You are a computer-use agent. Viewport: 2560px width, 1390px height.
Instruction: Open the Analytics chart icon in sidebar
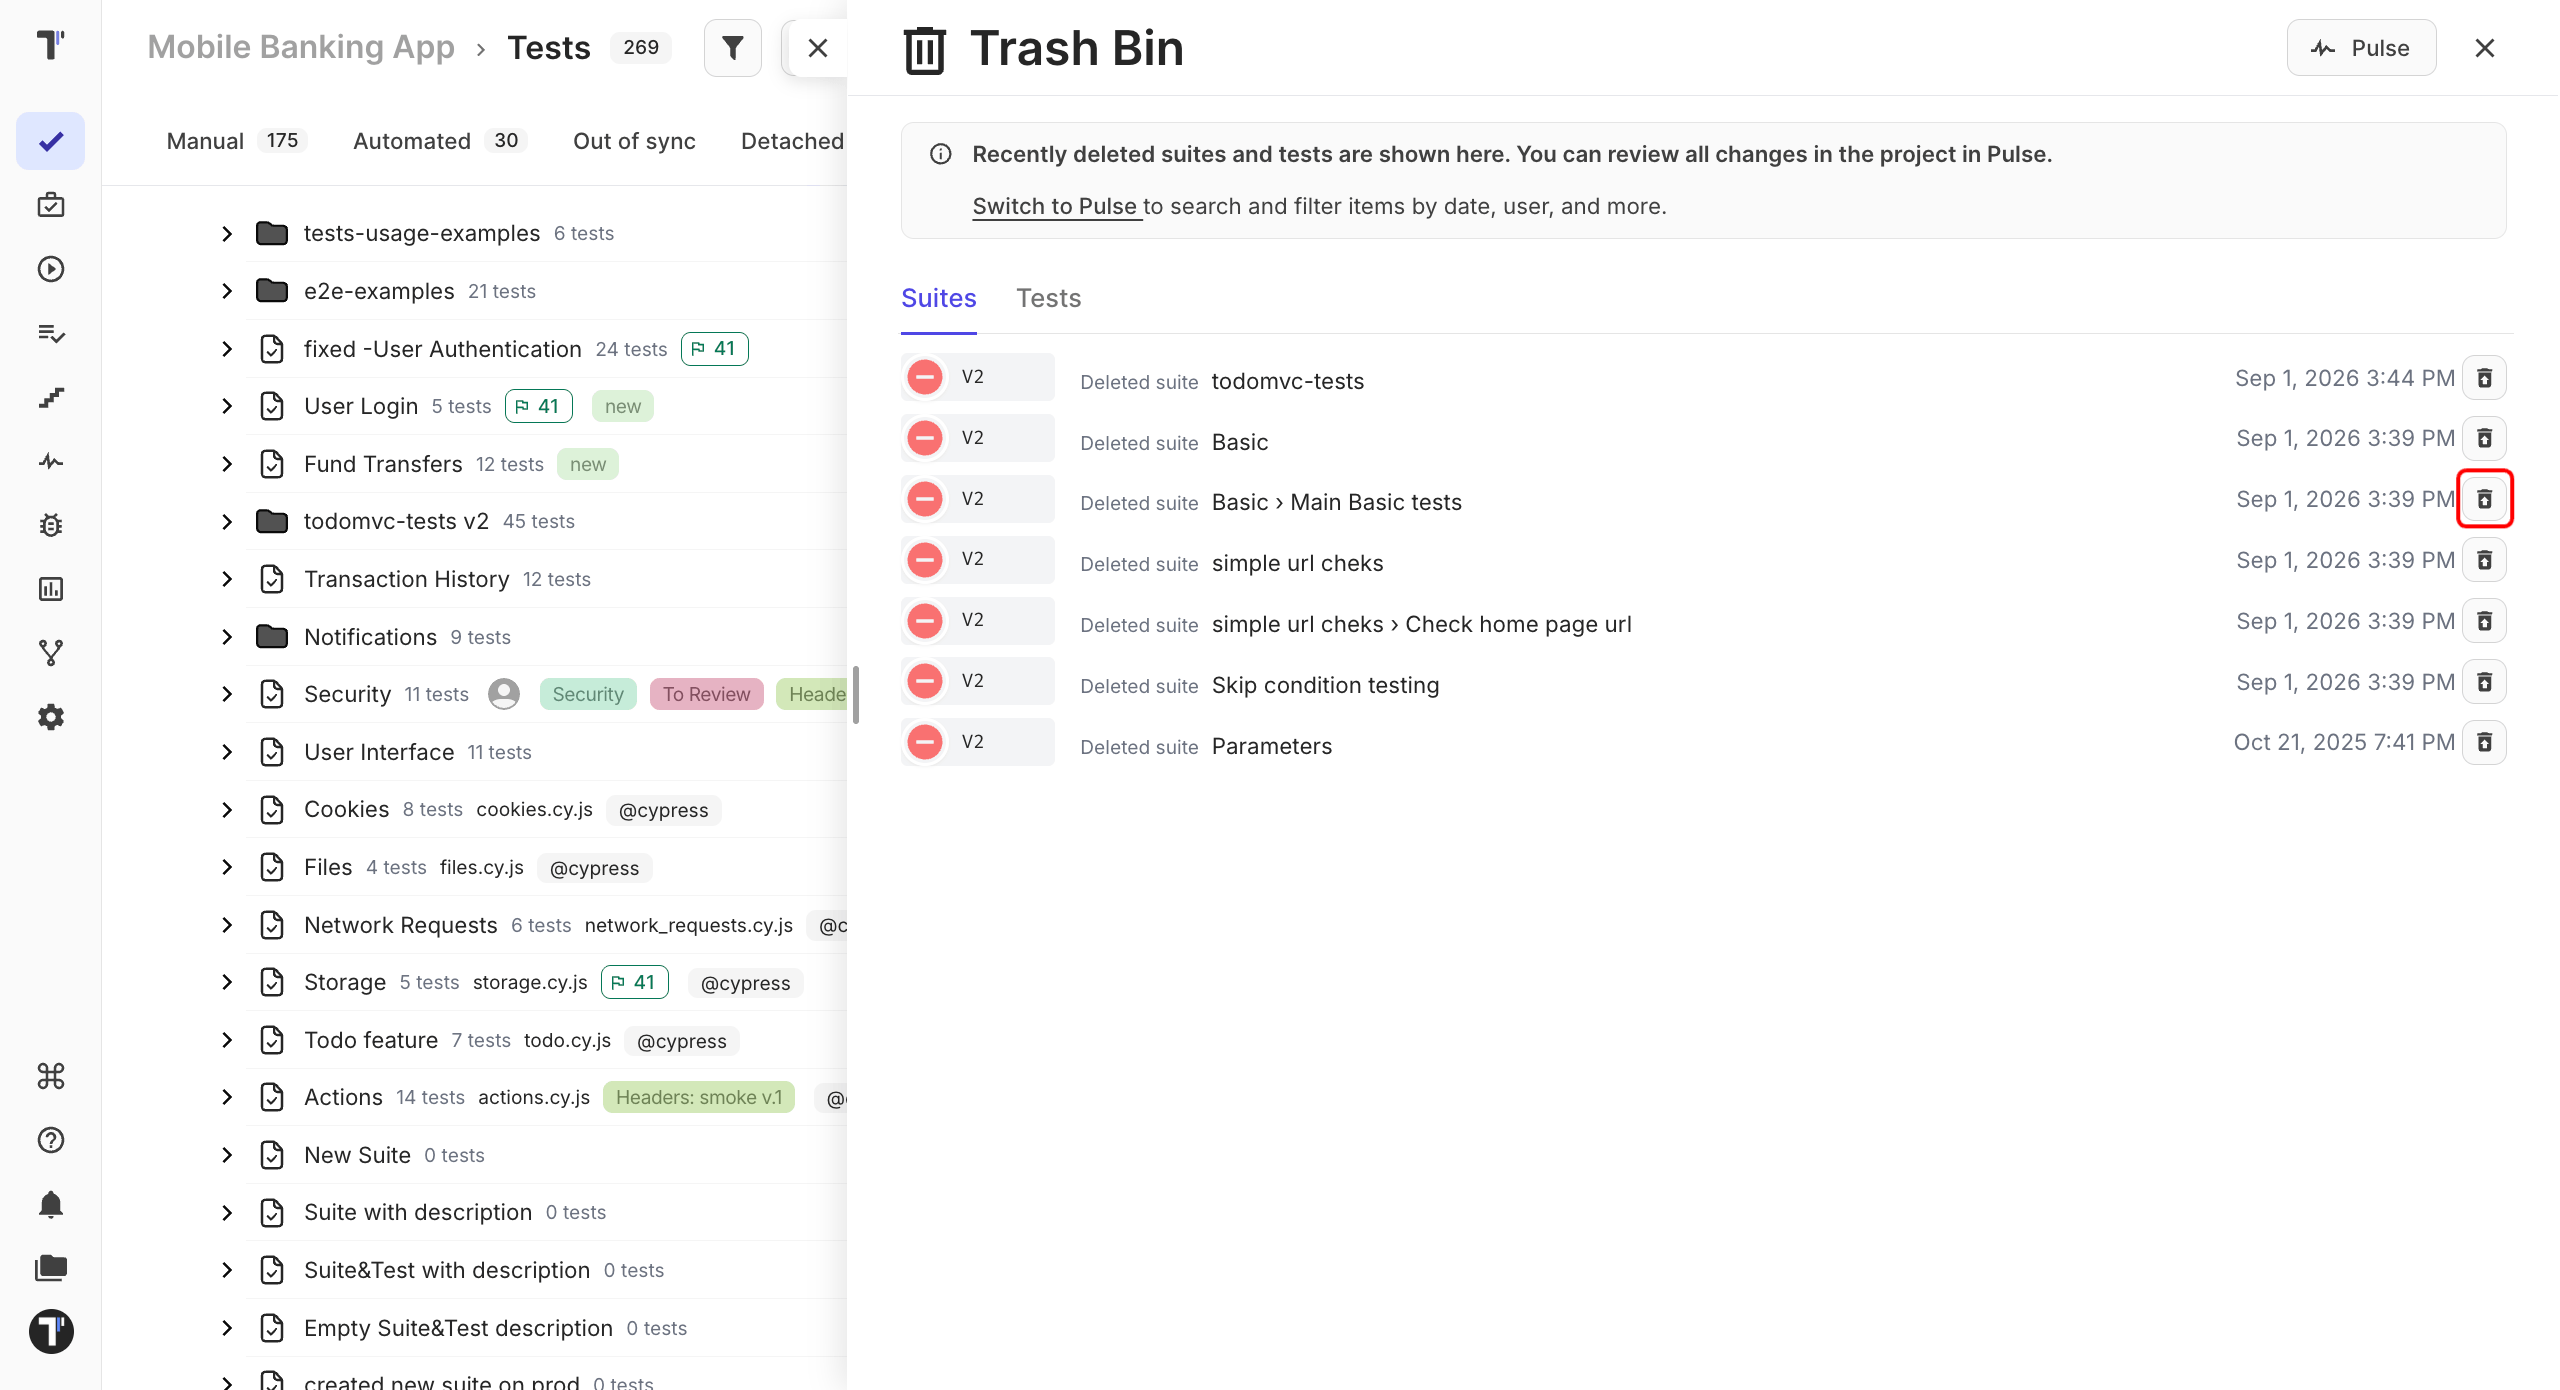[x=51, y=589]
